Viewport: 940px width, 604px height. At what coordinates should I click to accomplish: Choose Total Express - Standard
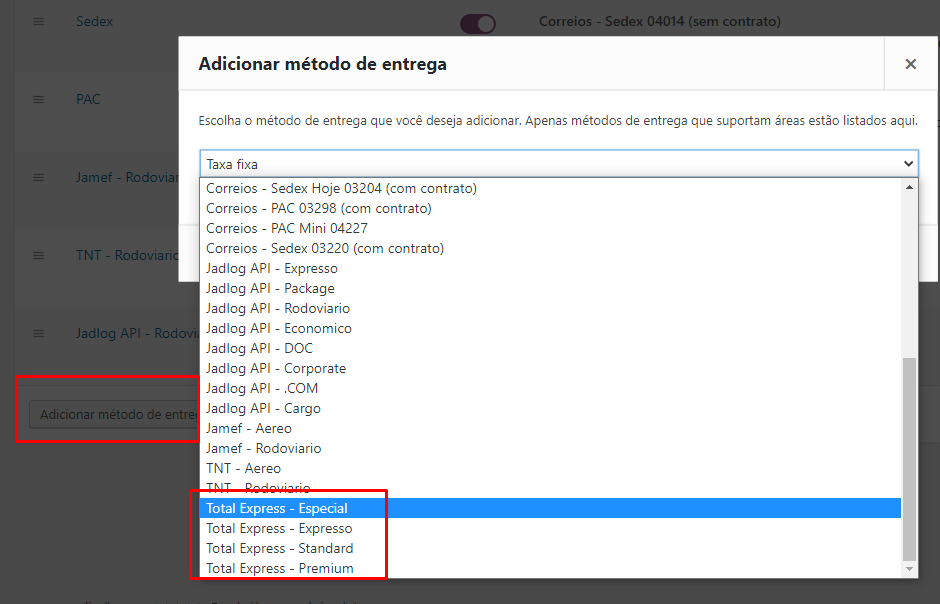pos(550,548)
